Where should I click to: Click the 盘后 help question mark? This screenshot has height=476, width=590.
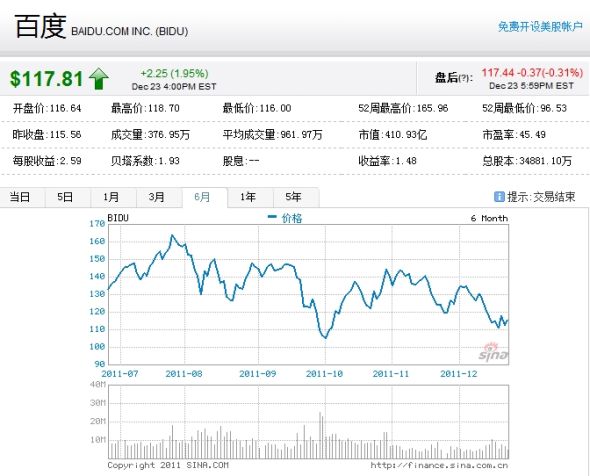tap(464, 78)
